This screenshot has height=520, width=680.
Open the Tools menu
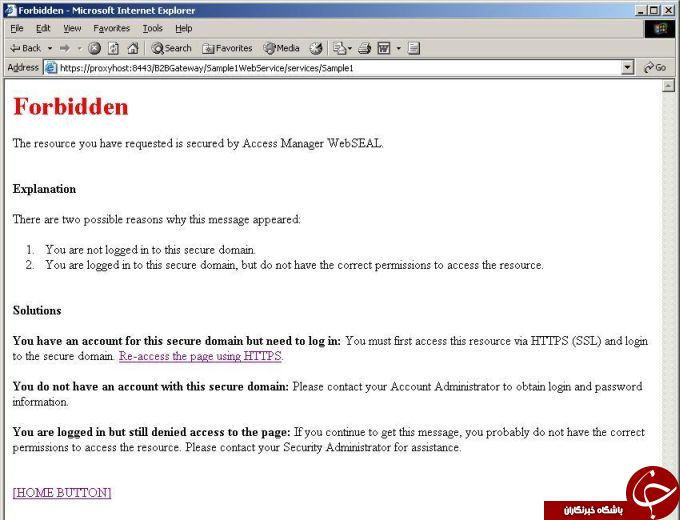[153, 29]
